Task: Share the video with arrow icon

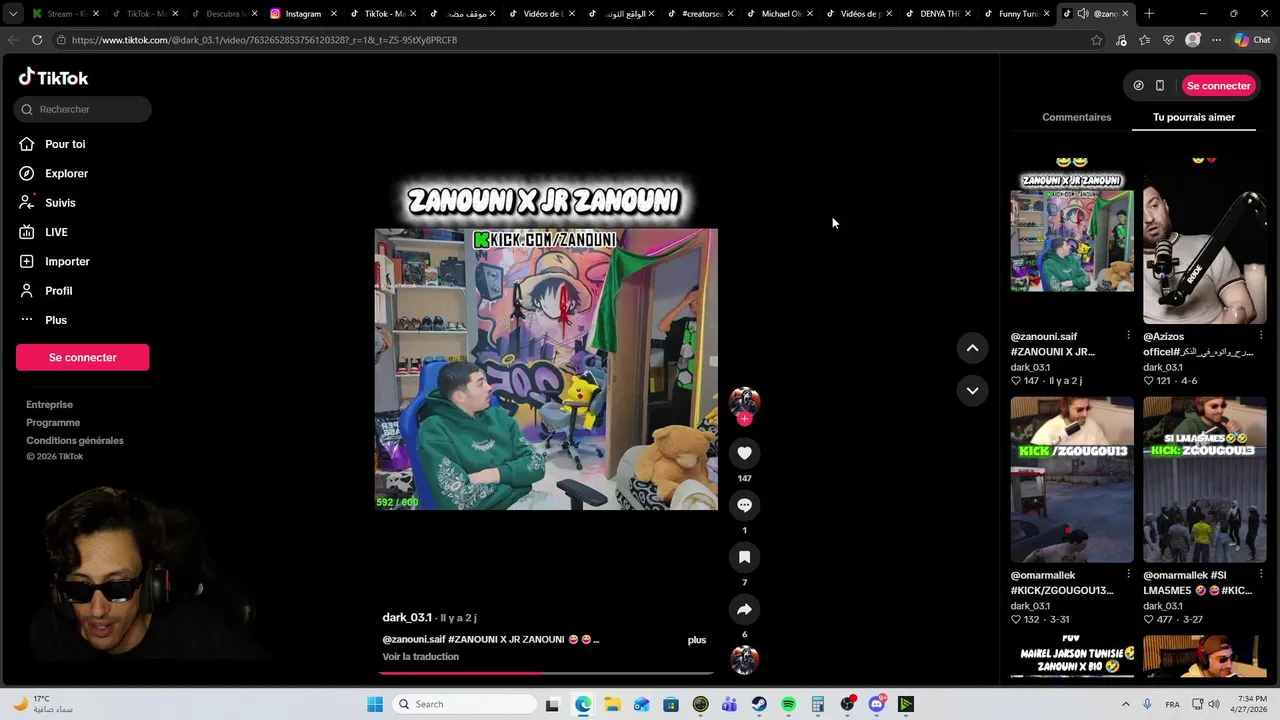Action: [x=744, y=609]
